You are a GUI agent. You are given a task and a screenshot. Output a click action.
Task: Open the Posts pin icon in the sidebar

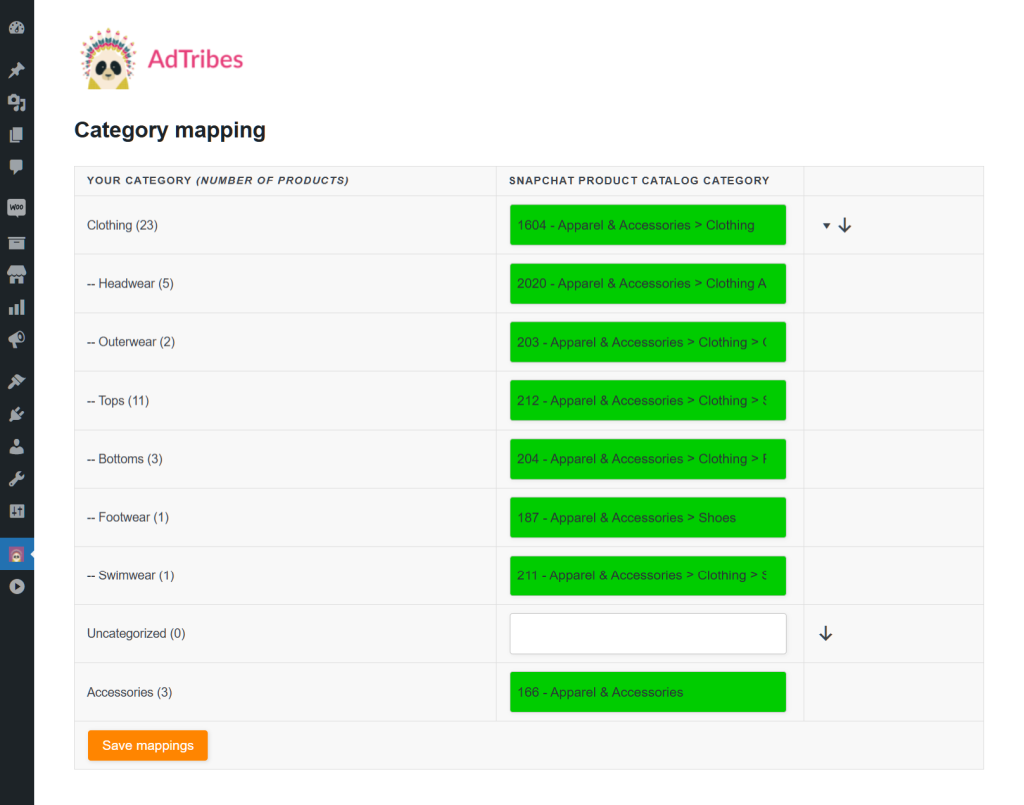[16, 69]
